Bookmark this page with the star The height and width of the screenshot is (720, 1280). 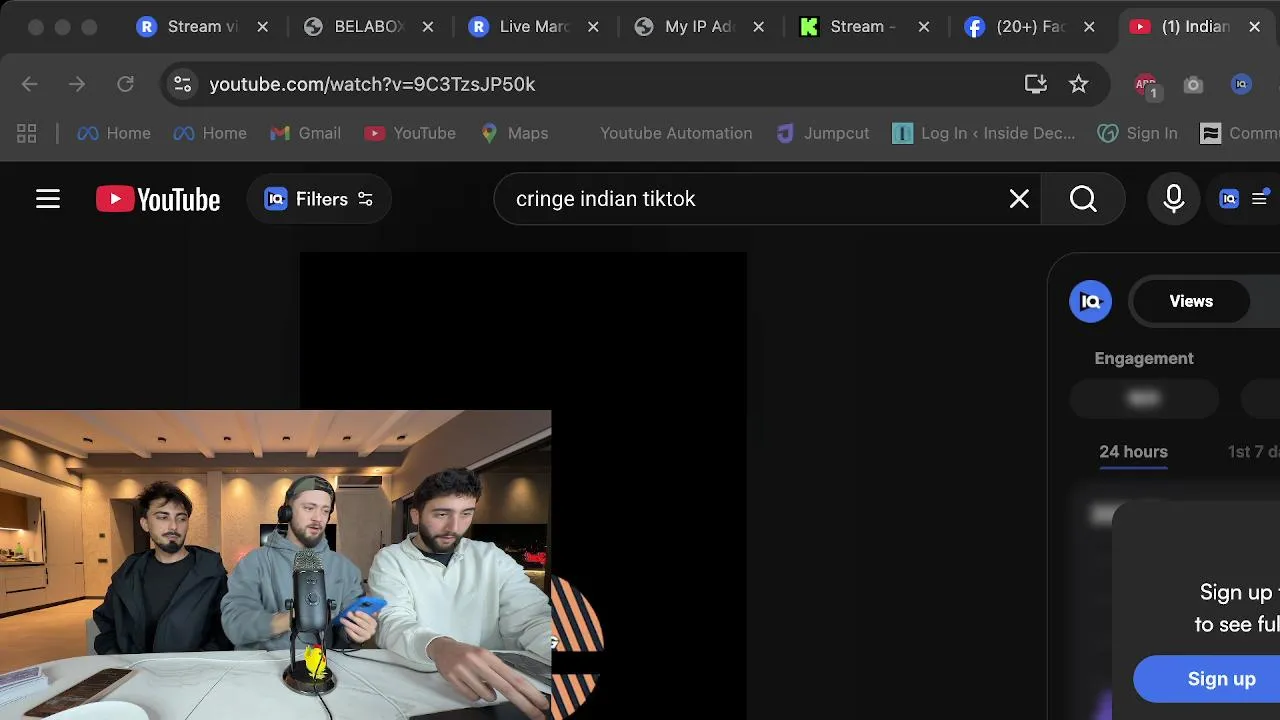click(1078, 84)
